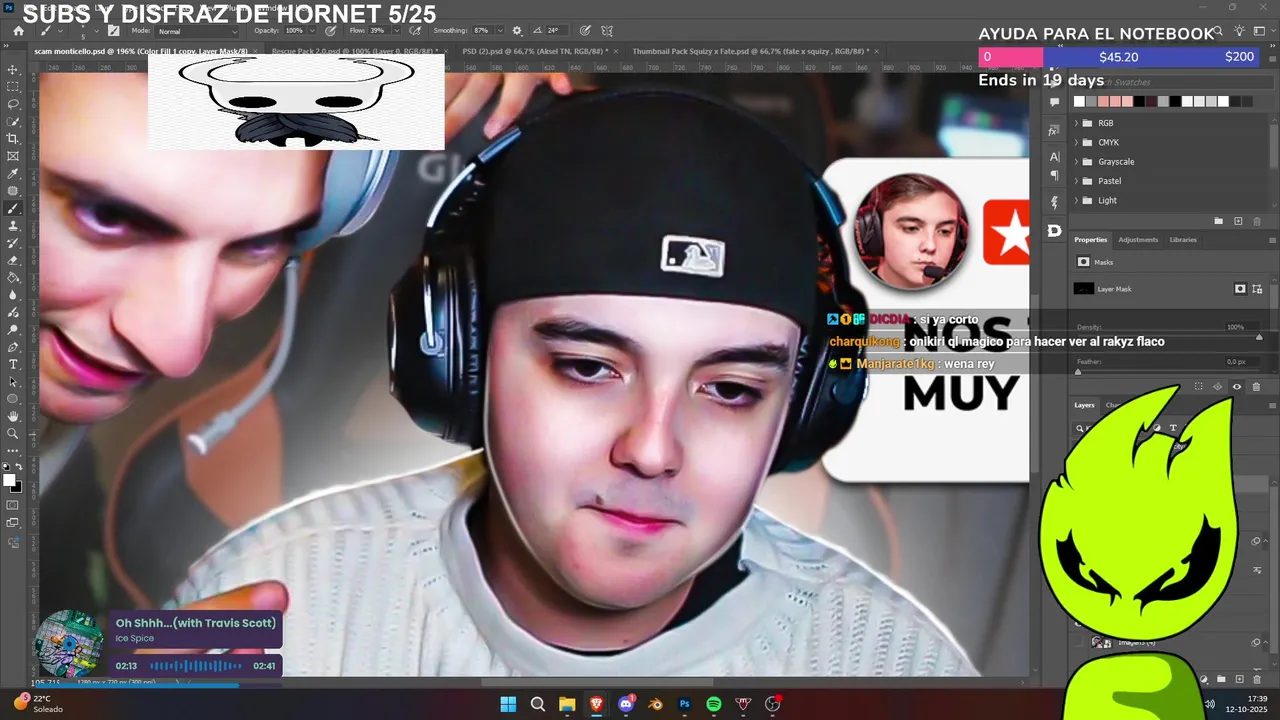Screen dimensions: 1280x720
Task: Open the Properties panel menu
Action: pyautogui.click(x=1272, y=240)
